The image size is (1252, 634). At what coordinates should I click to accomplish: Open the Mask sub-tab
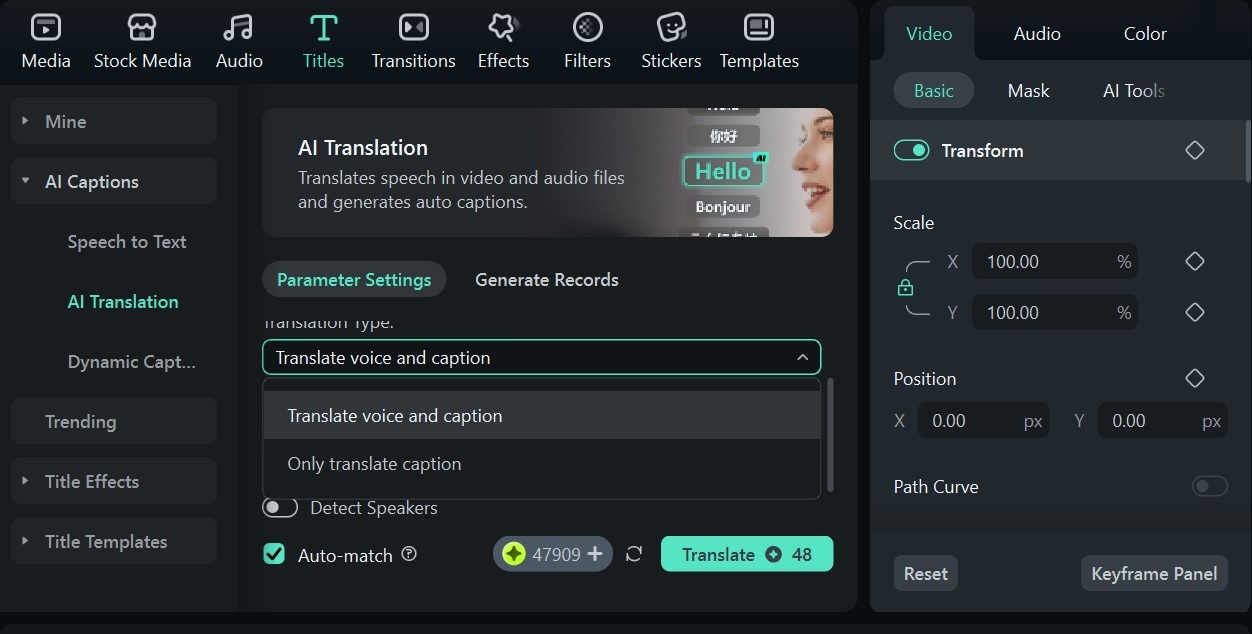coord(1028,90)
